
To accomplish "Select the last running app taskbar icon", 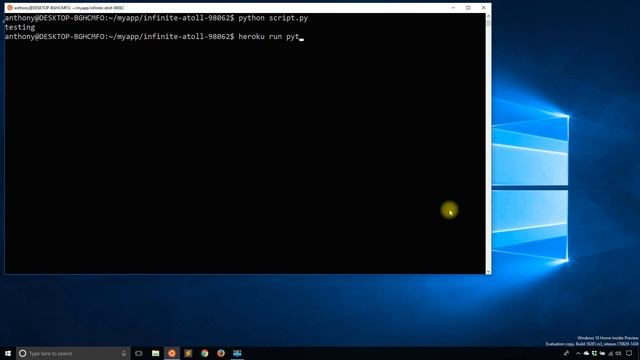I will (x=237, y=353).
